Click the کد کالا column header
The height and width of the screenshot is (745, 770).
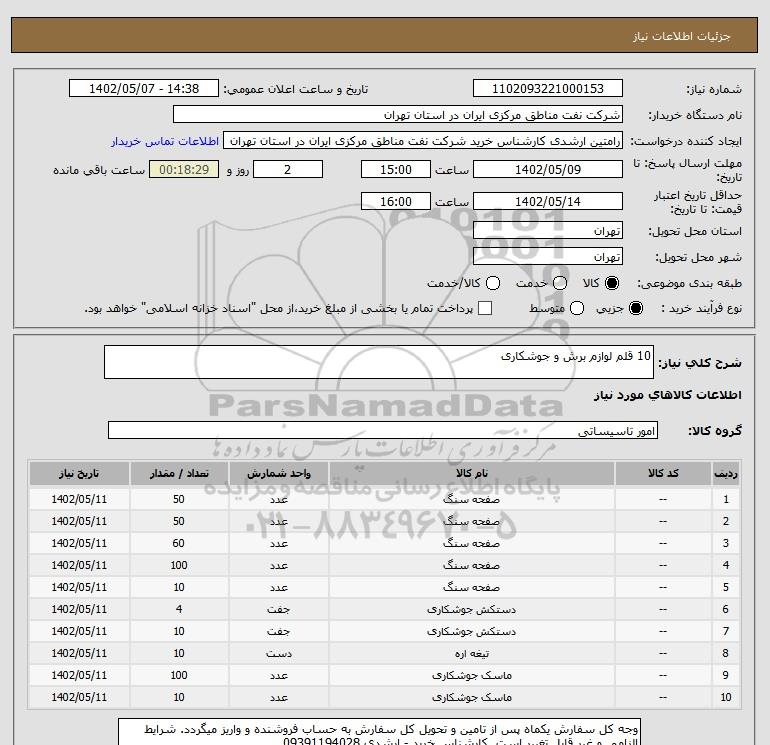[x=663, y=473]
